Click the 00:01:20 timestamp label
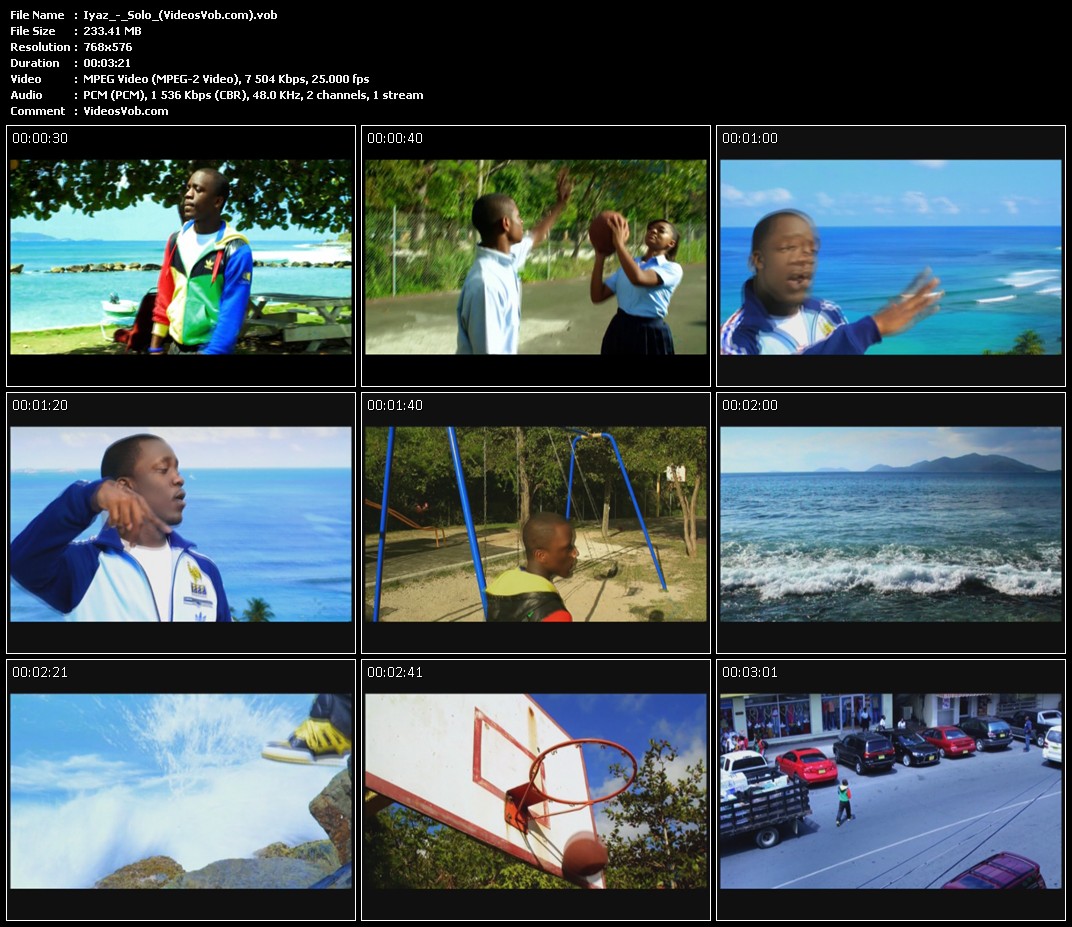1072x927 pixels. pyautogui.click(x=40, y=405)
